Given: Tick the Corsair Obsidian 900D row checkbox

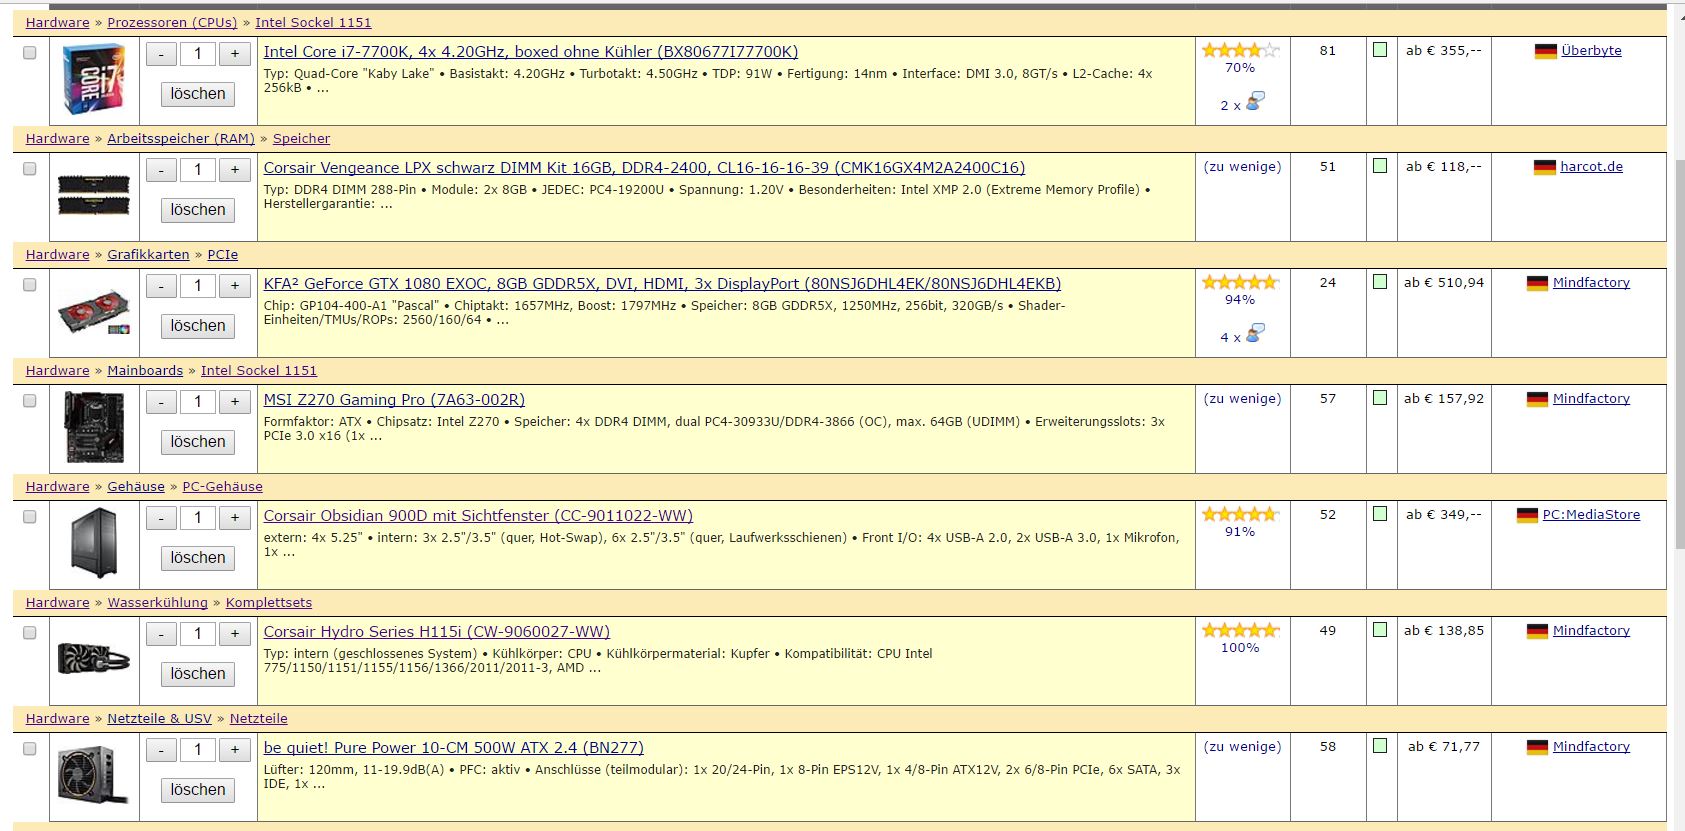Looking at the screenshot, I should [x=30, y=517].
